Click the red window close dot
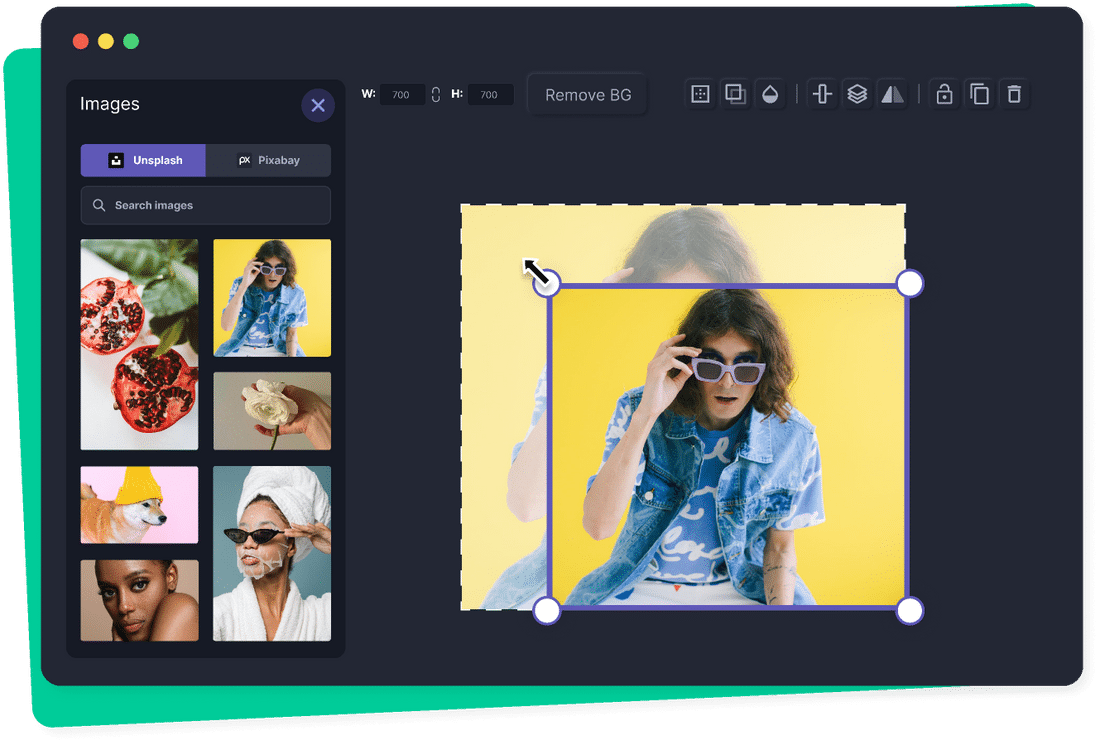Viewport: 1100px width, 745px height. pos(81,41)
